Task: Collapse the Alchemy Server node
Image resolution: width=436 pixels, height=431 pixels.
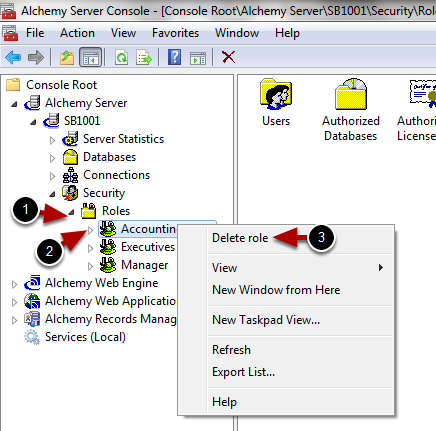Action: pyautogui.click(x=14, y=104)
